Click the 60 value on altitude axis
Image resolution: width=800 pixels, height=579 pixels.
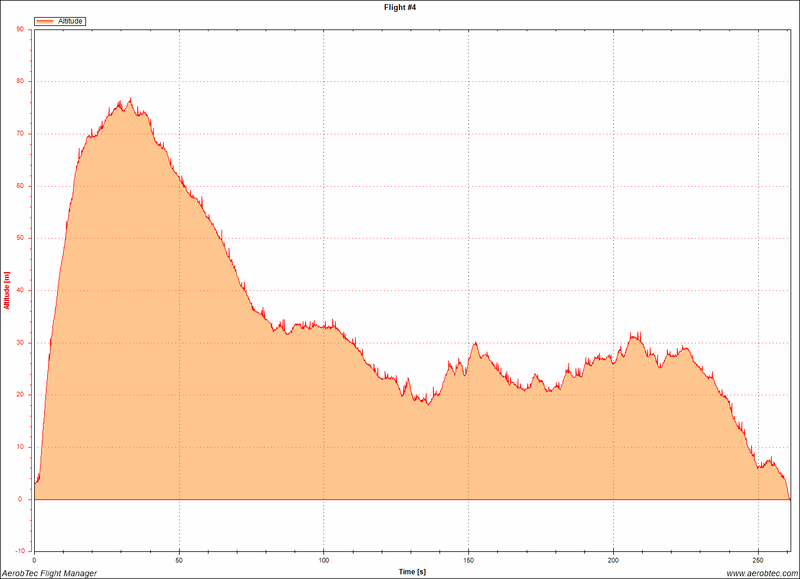coord(20,186)
